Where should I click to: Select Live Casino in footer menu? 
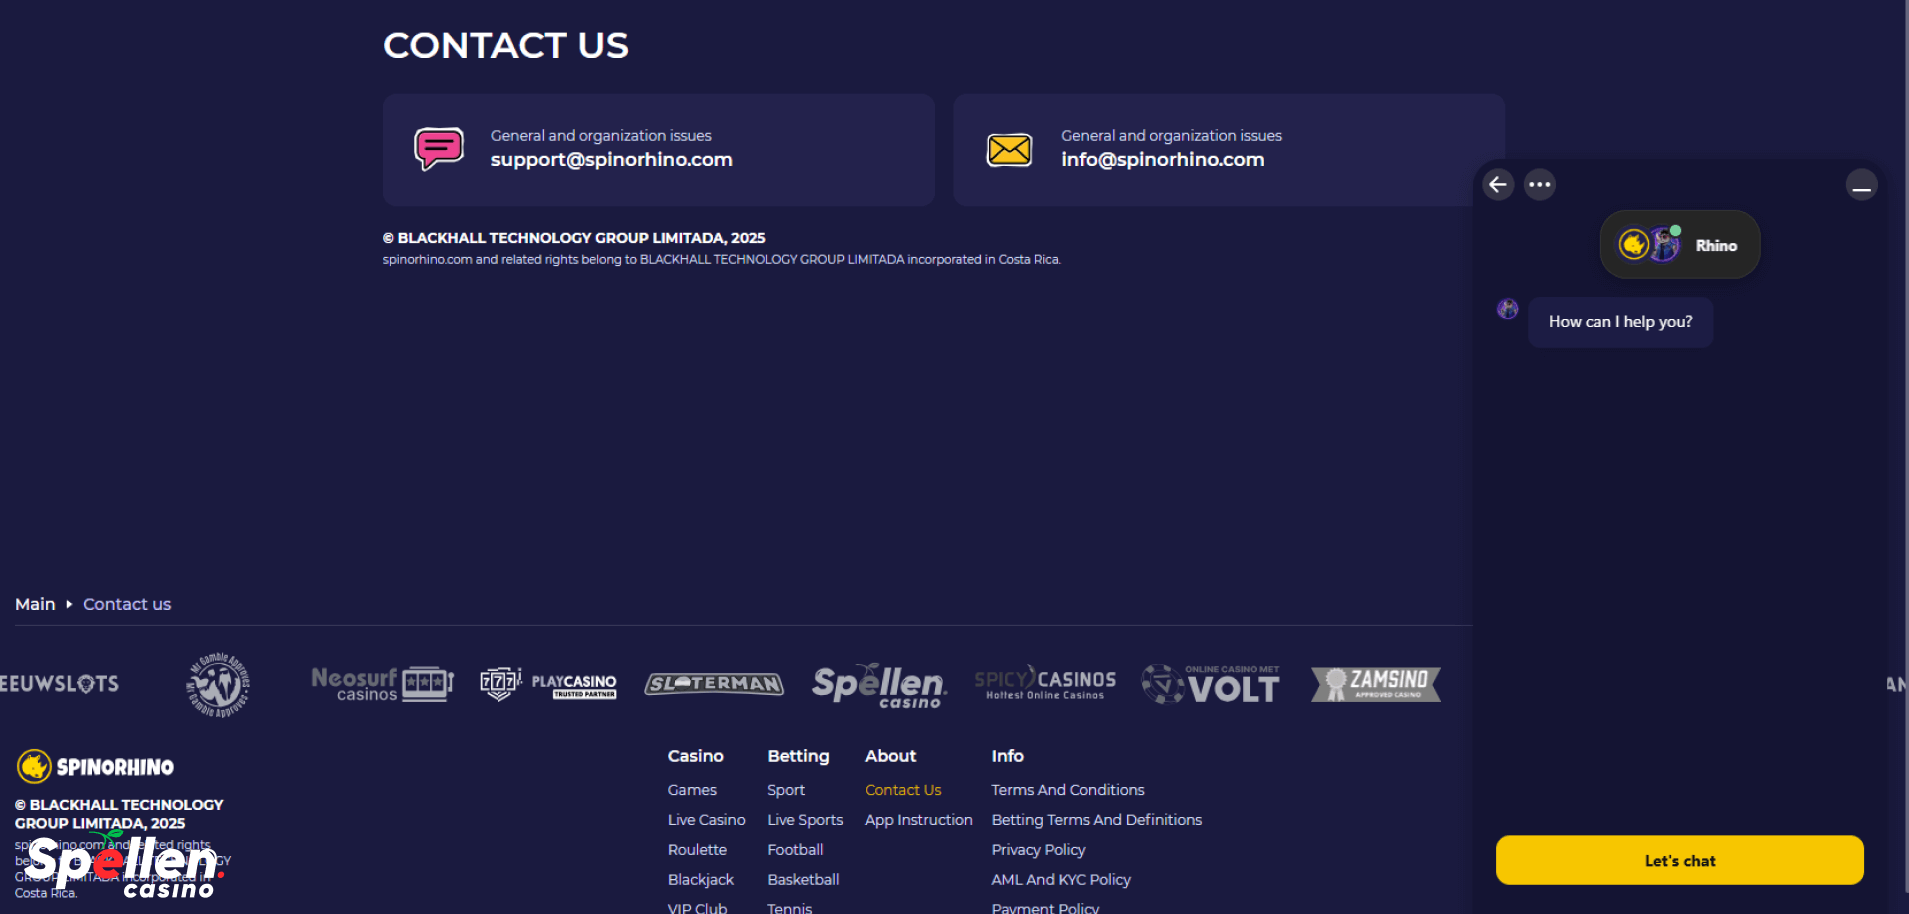pos(706,820)
